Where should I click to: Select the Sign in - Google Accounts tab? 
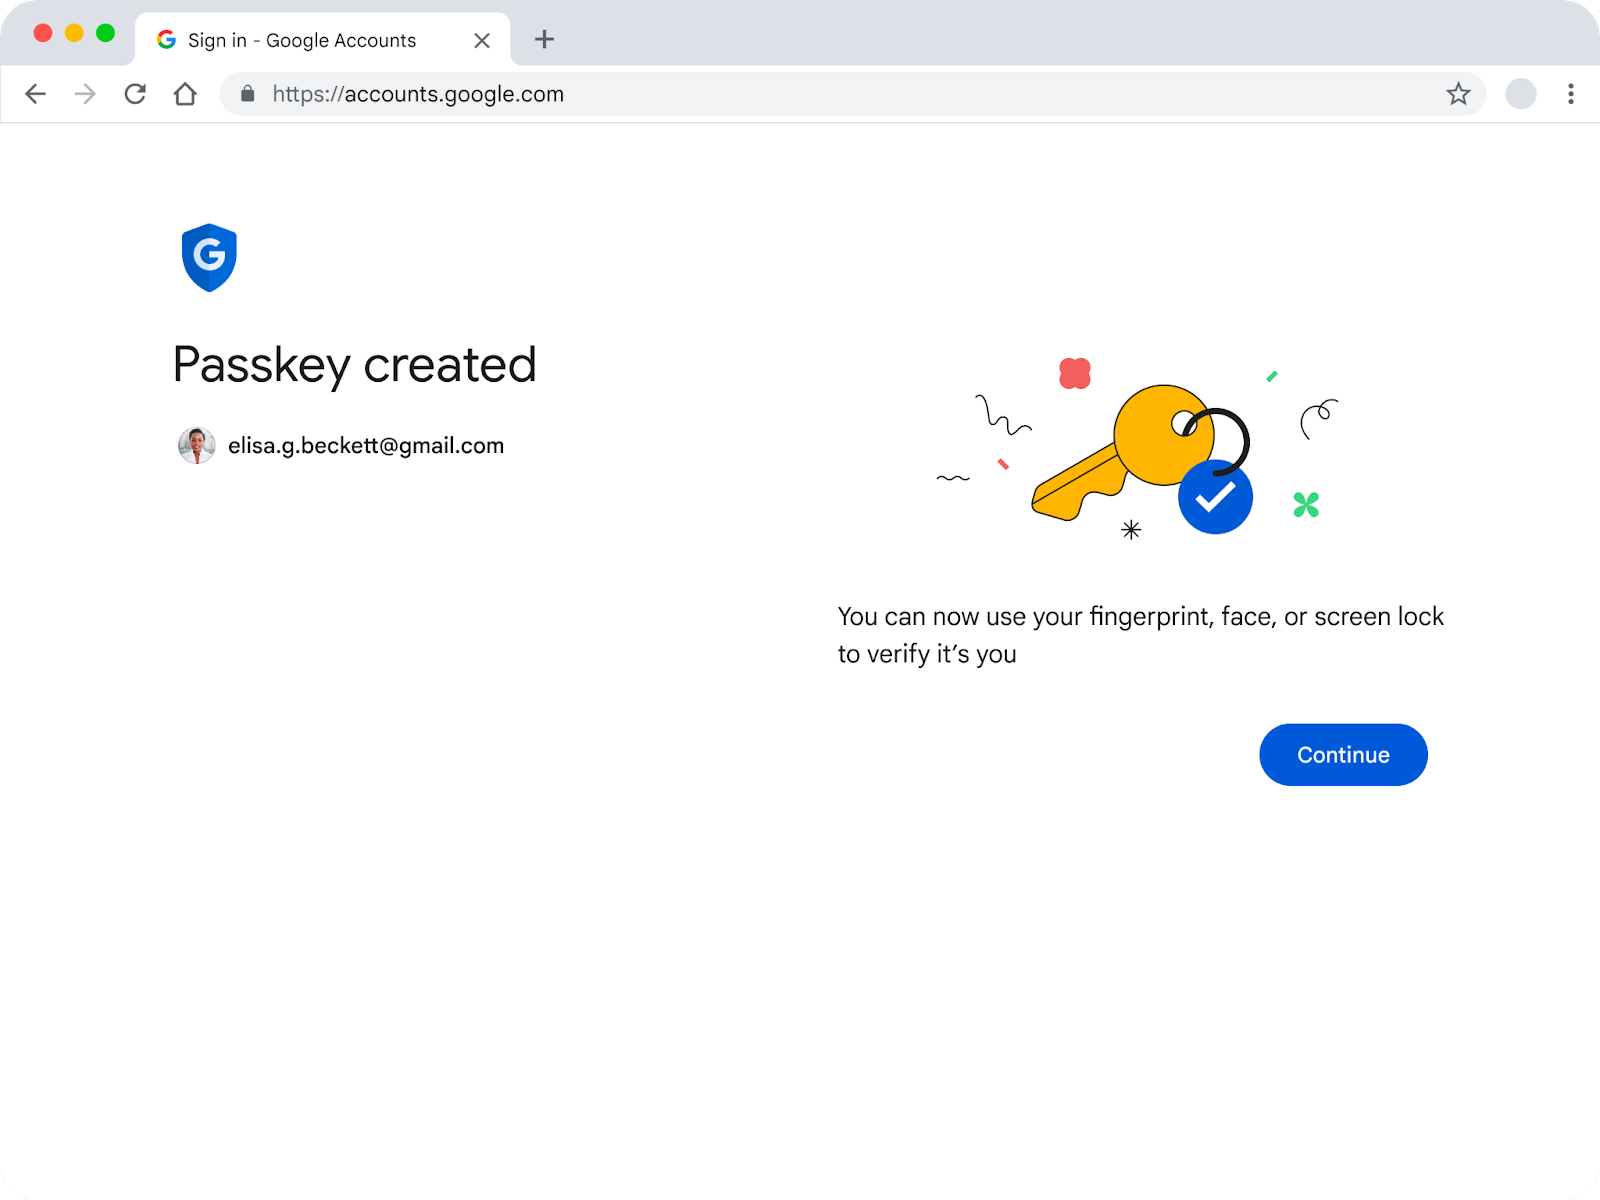(300, 40)
